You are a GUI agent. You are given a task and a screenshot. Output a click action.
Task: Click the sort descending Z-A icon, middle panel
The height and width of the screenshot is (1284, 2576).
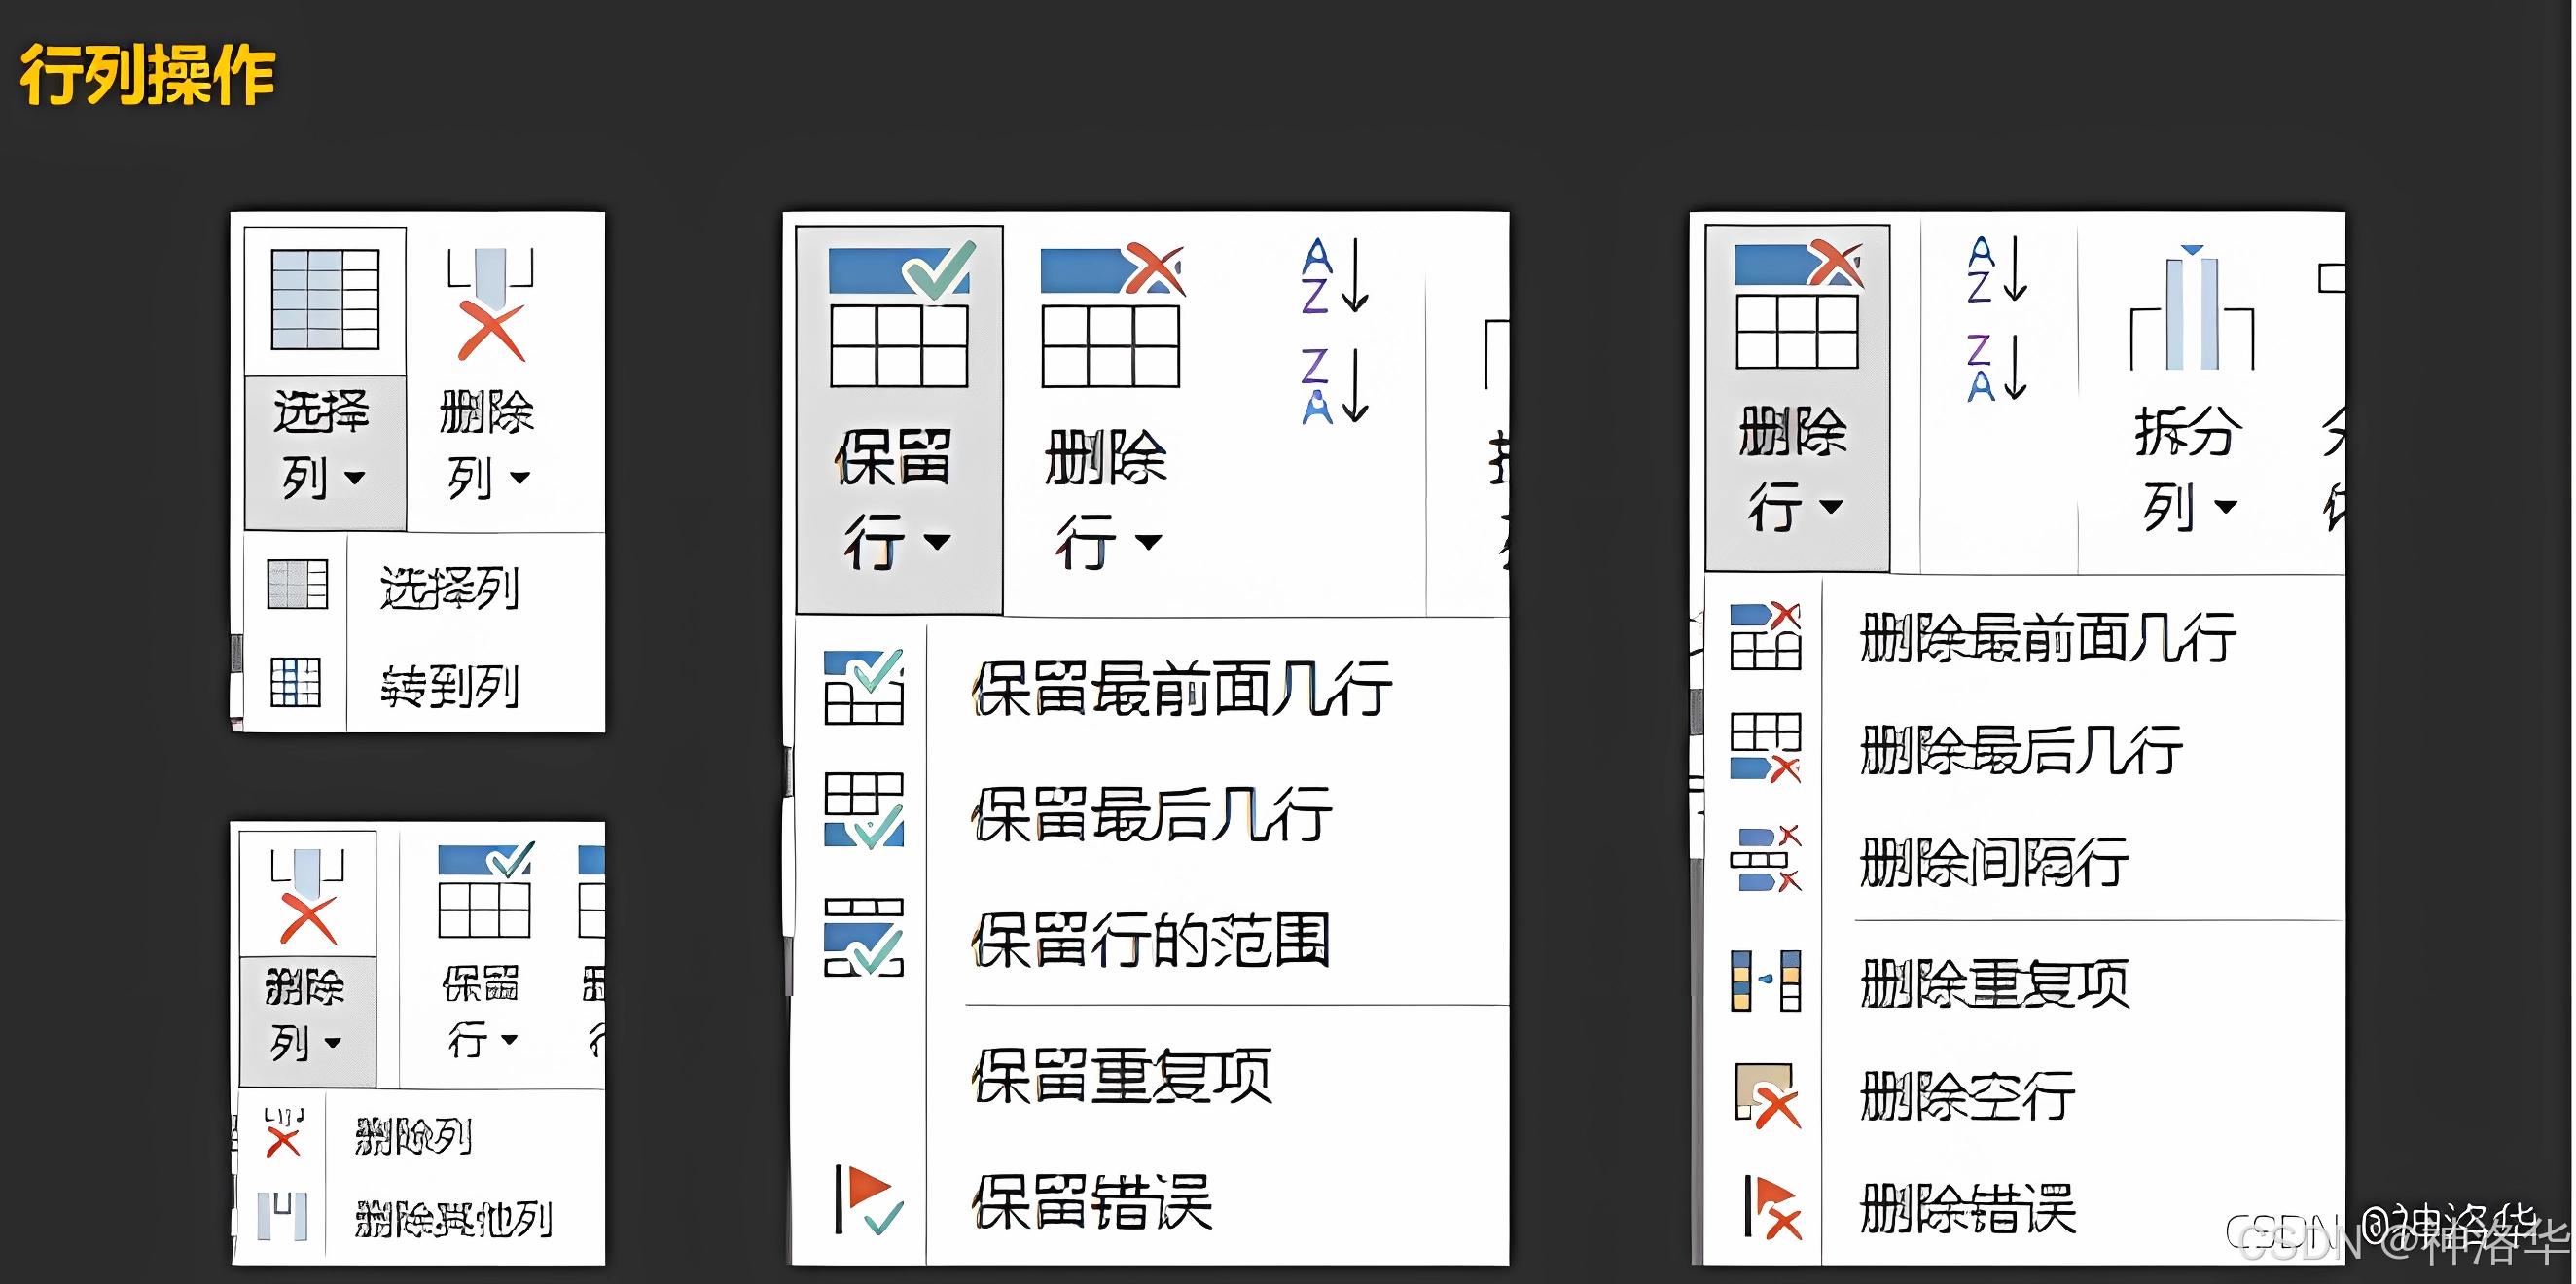pos(1335,385)
